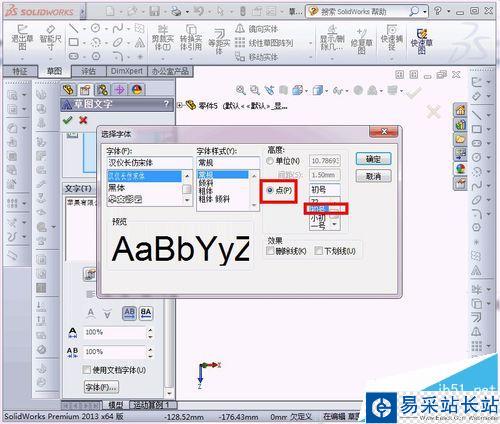The image size is (500, 424).
Task: Click down arrow on point size list
Action: pos(334,225)
